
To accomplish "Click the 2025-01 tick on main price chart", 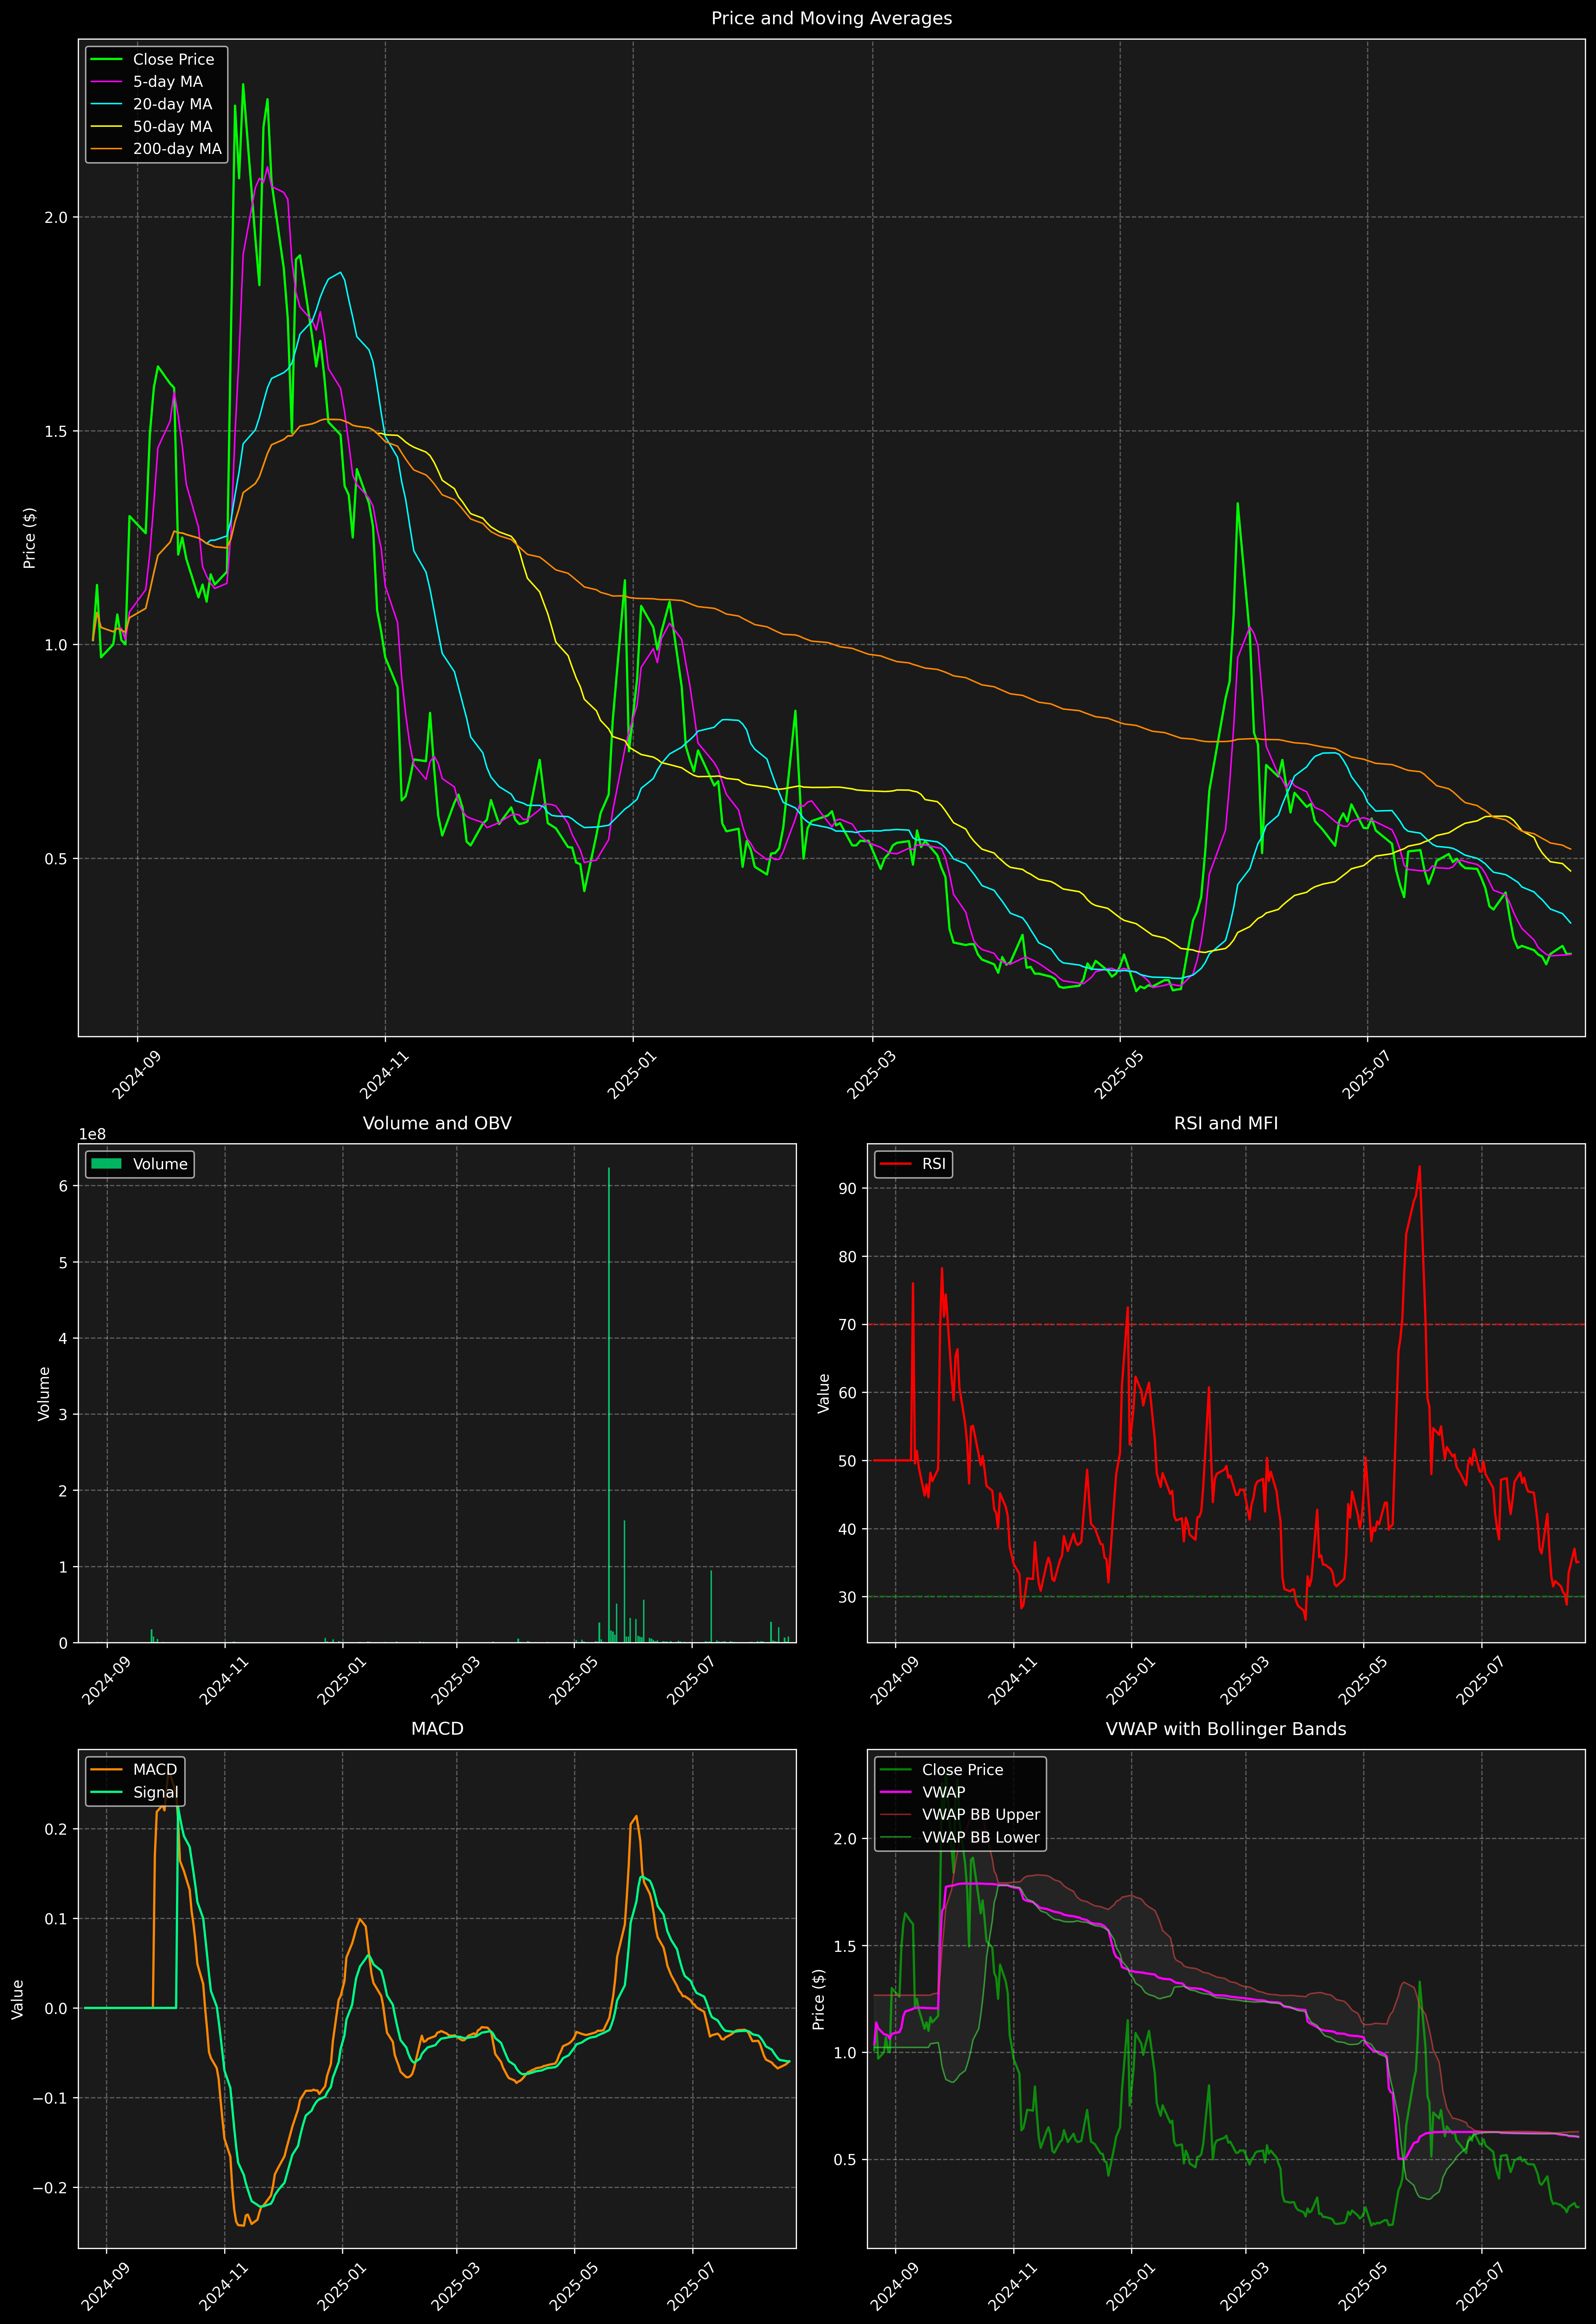I will (x=632, y=1075).
